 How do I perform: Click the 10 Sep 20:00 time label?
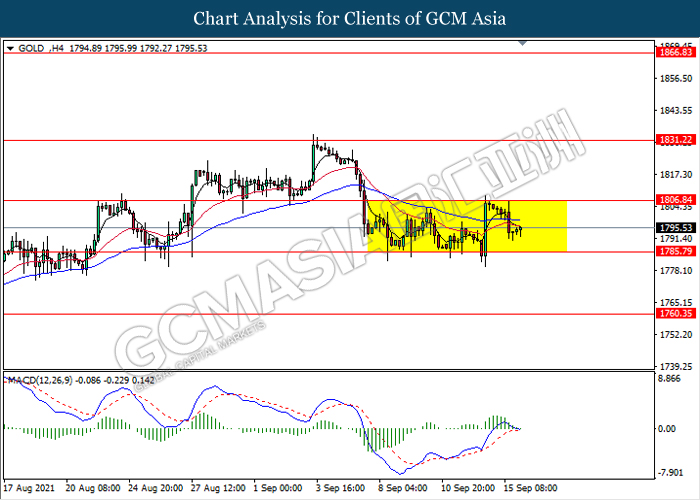coord(467,488)
